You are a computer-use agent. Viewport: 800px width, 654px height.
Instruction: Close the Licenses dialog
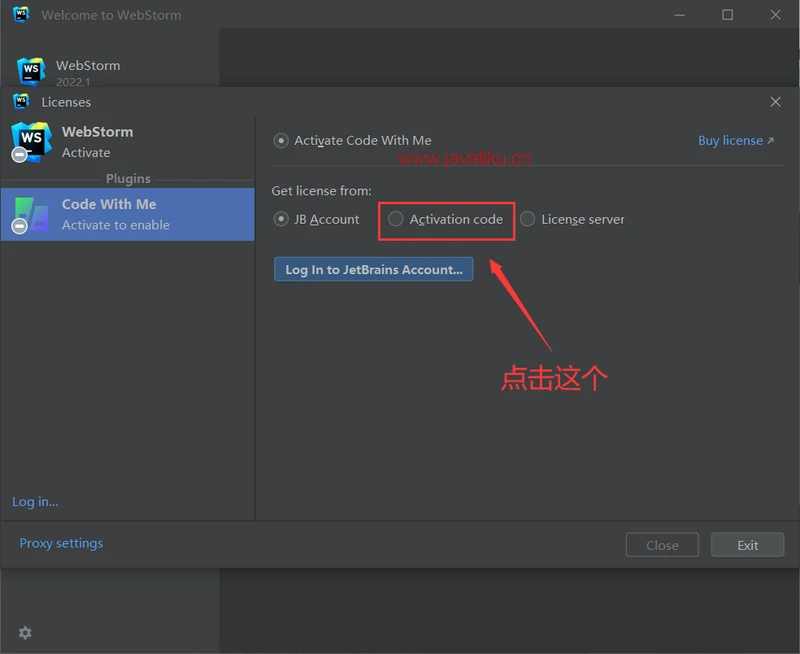pyautogui.click(x=775, y=101)
